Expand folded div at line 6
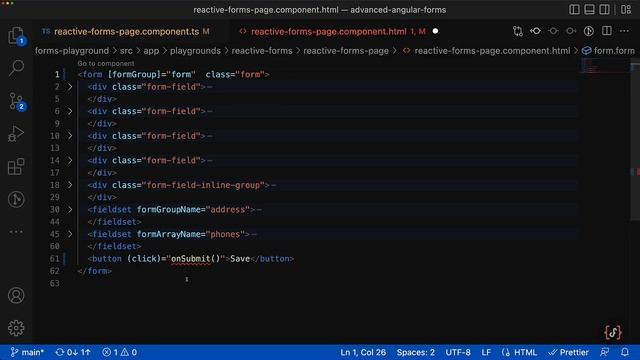Viewport: 640px width, 360px height. [x=70, y=111]
